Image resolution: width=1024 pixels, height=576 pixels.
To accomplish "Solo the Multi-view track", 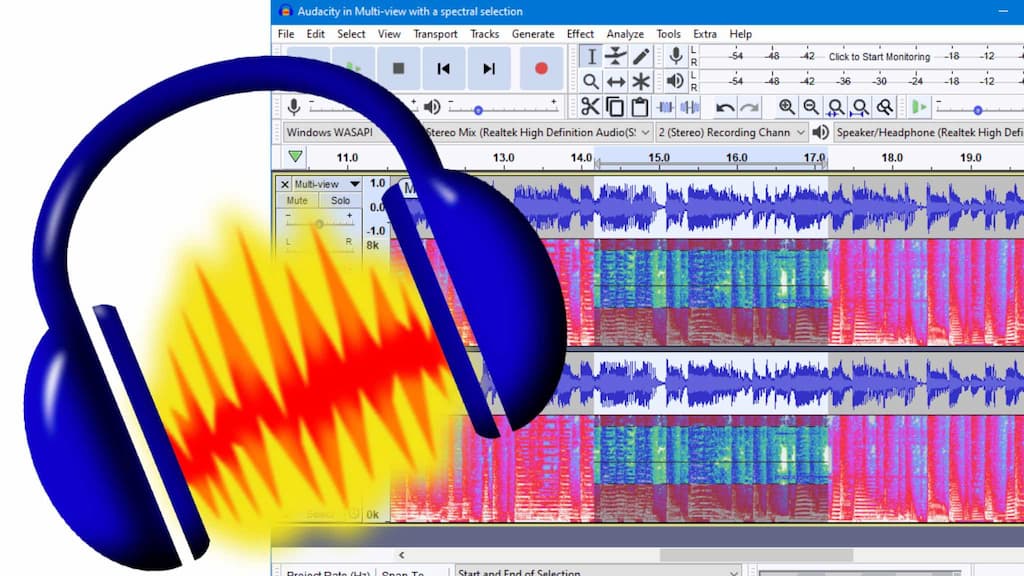I will (340, 200).
